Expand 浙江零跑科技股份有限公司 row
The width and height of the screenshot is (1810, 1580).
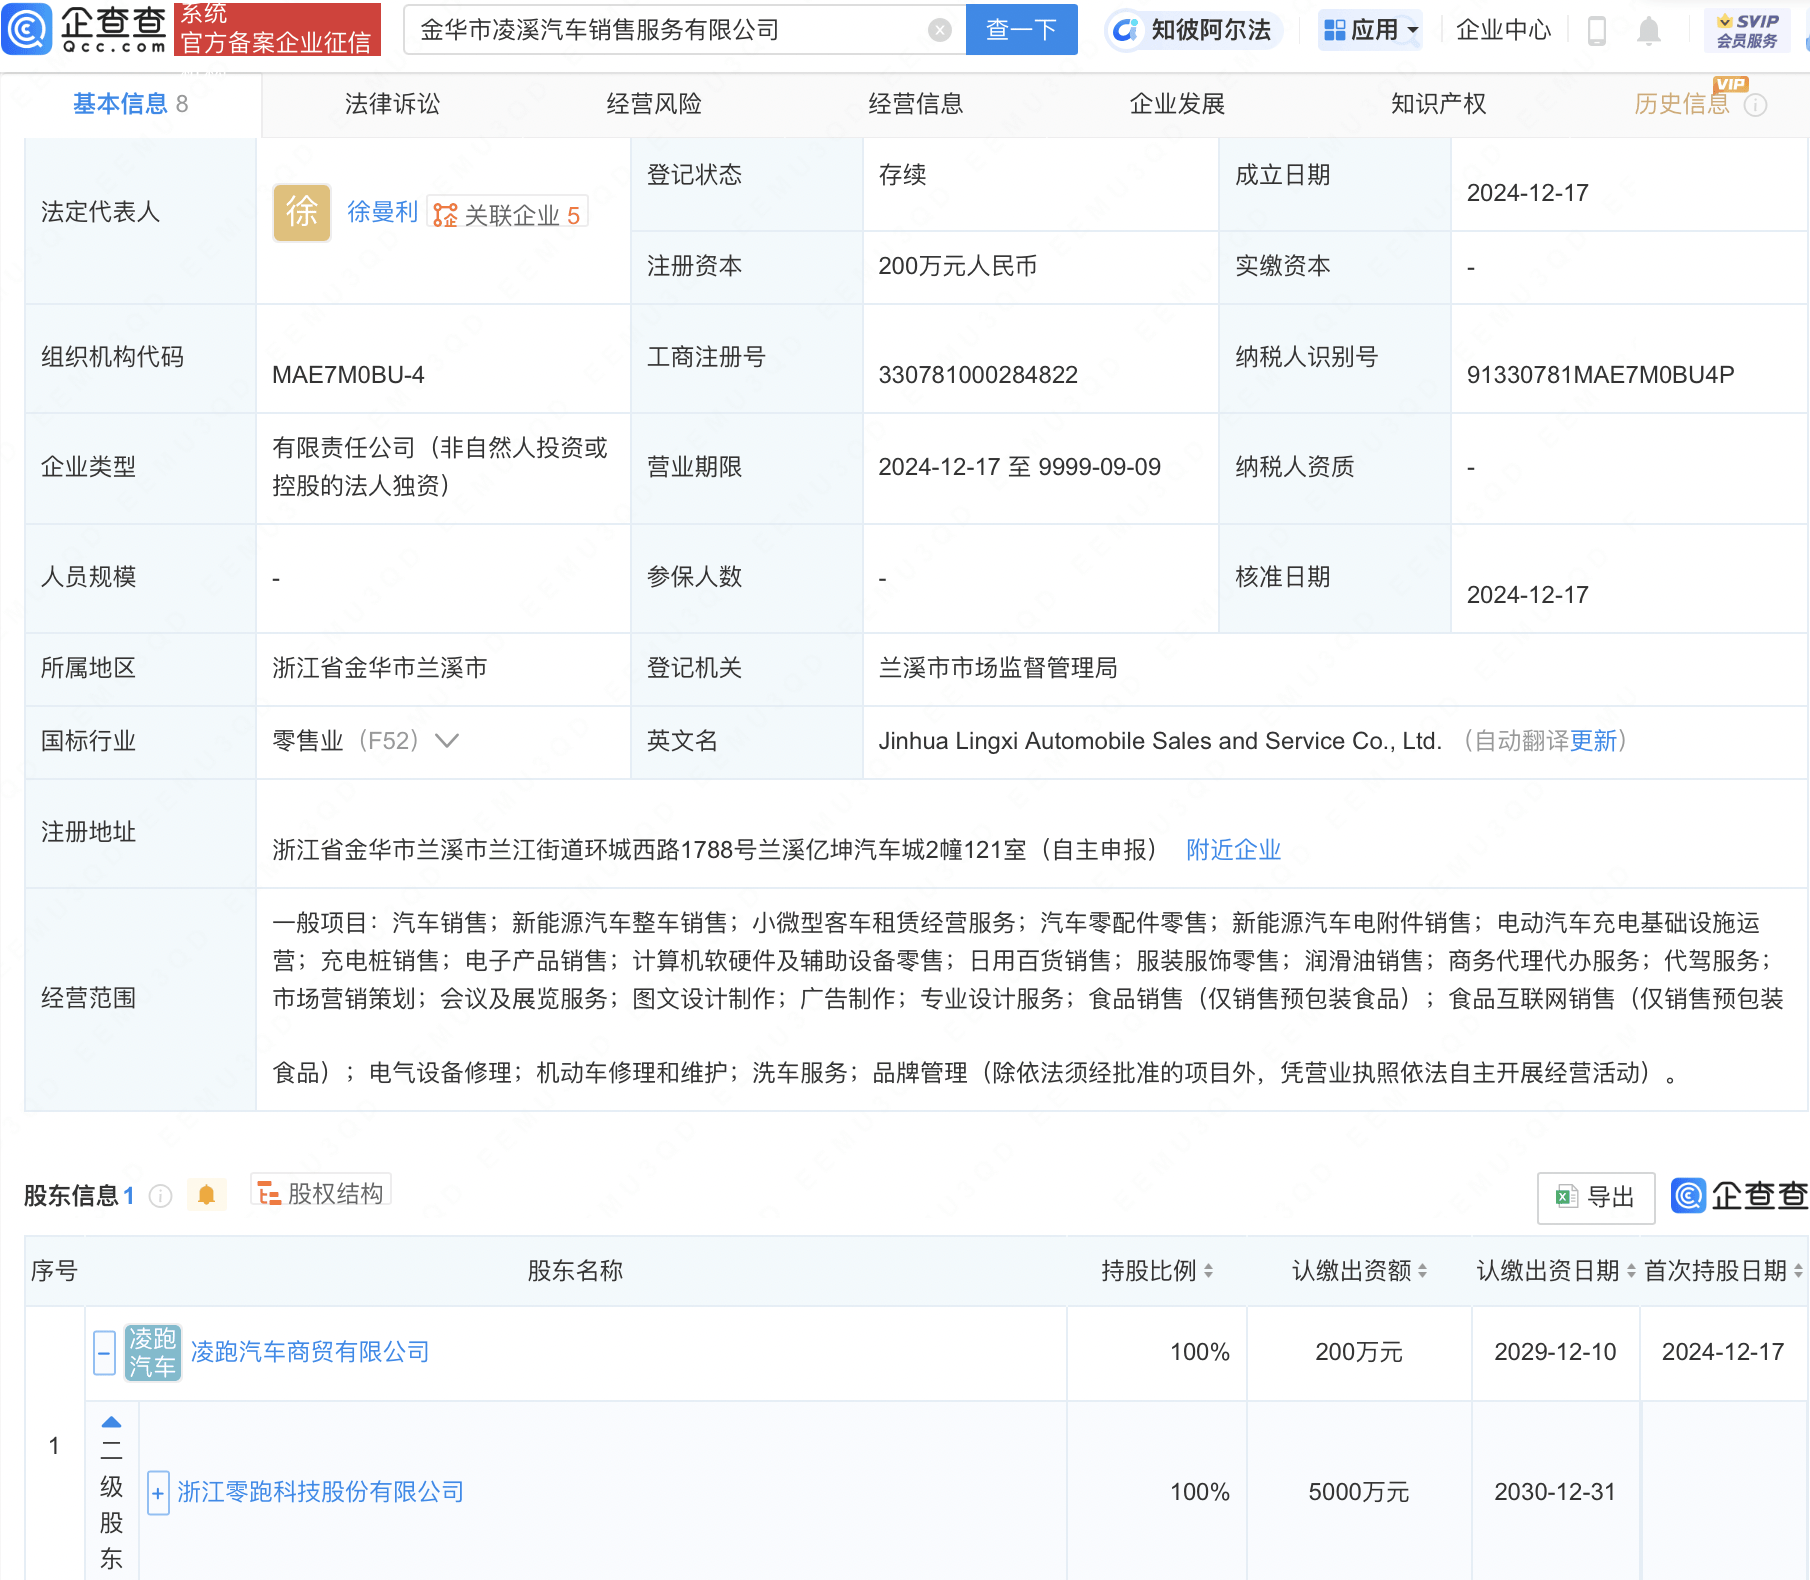(x=158, y=1493)
